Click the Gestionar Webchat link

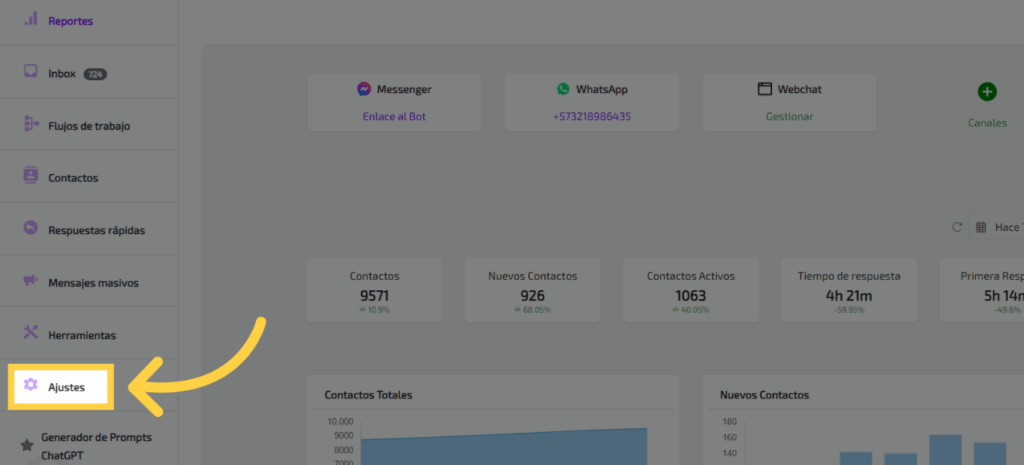point(789,116)
